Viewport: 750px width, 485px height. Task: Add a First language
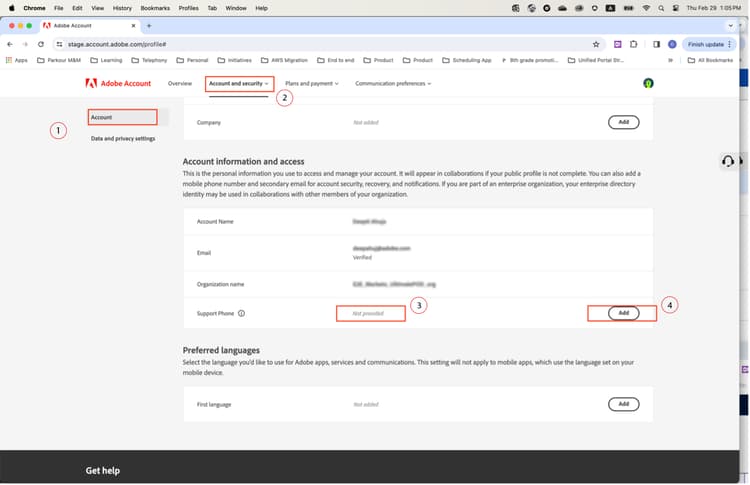(623, 404)
